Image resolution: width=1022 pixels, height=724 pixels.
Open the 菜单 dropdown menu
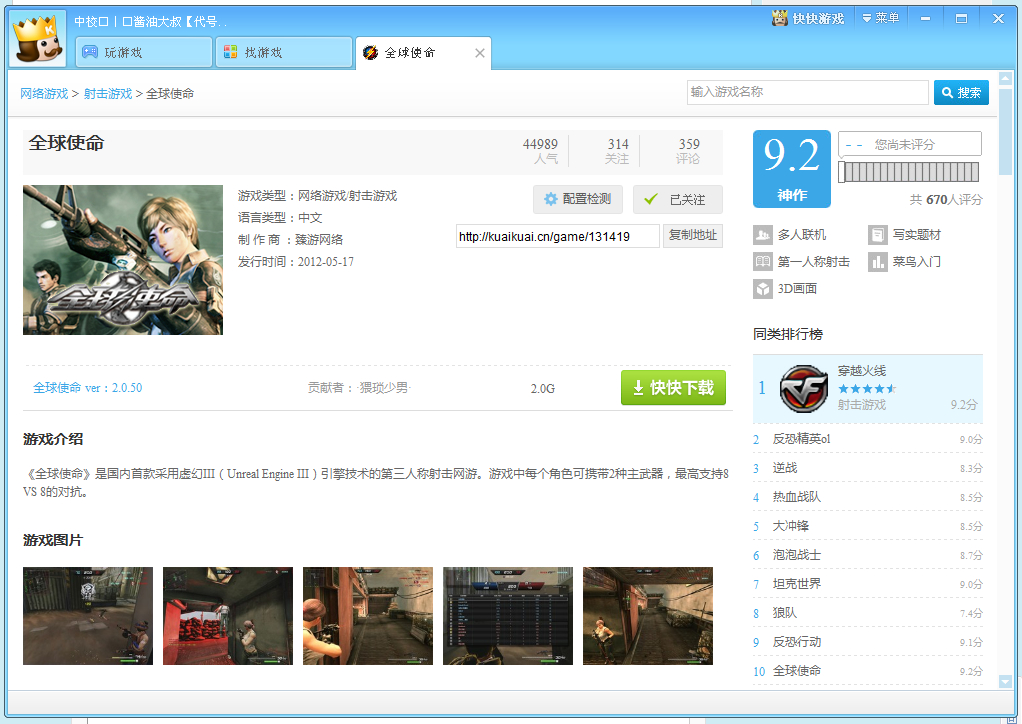click(x=880, y=18)
